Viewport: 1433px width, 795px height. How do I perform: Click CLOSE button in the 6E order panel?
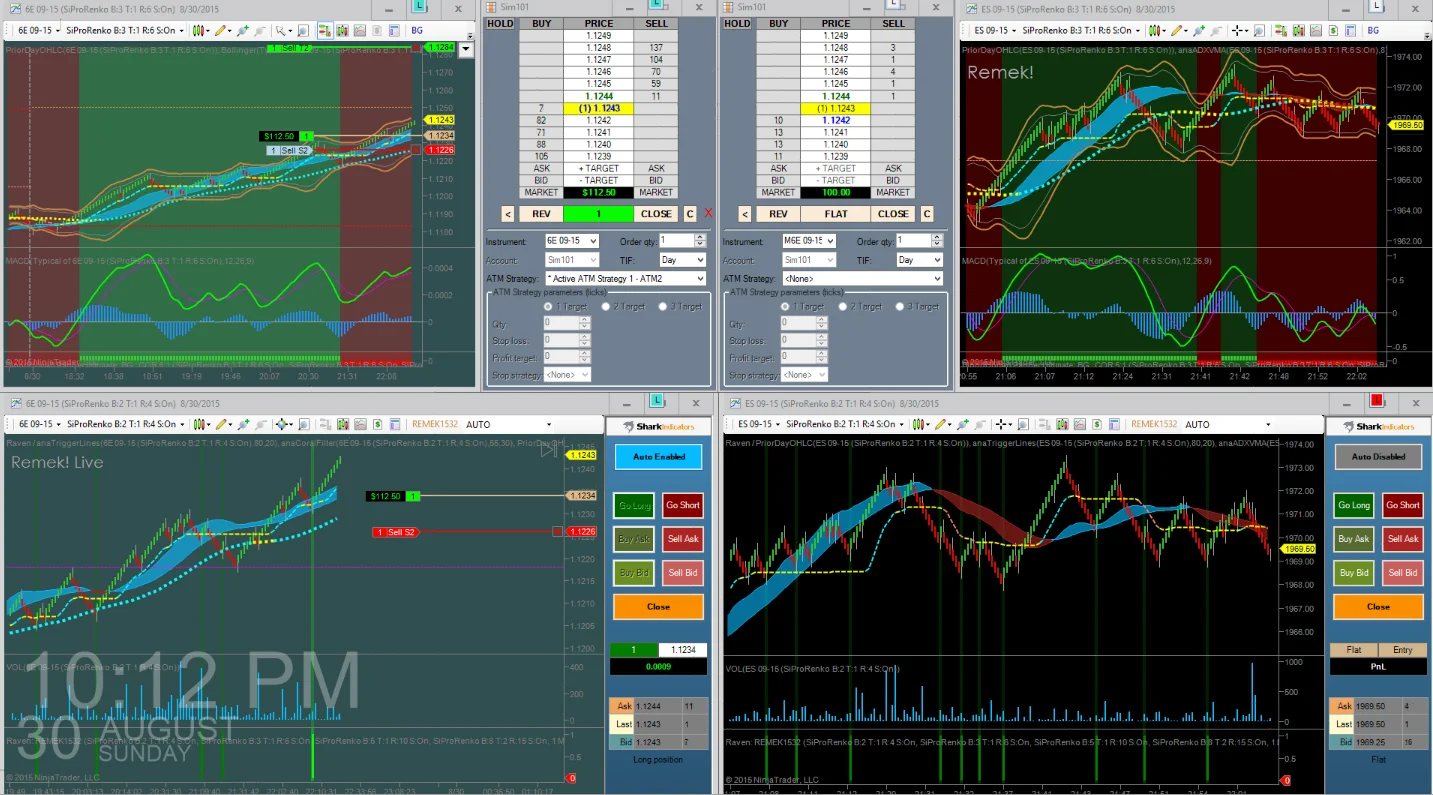pyautogui.click(x=656, y=213)
